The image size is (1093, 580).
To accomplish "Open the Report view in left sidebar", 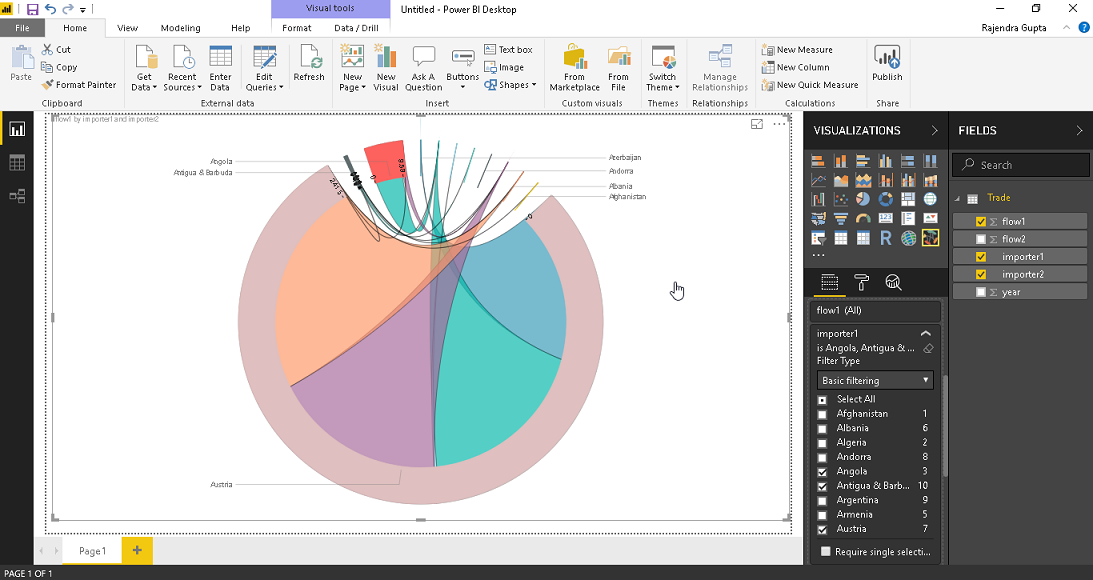I will coord(17,129).
